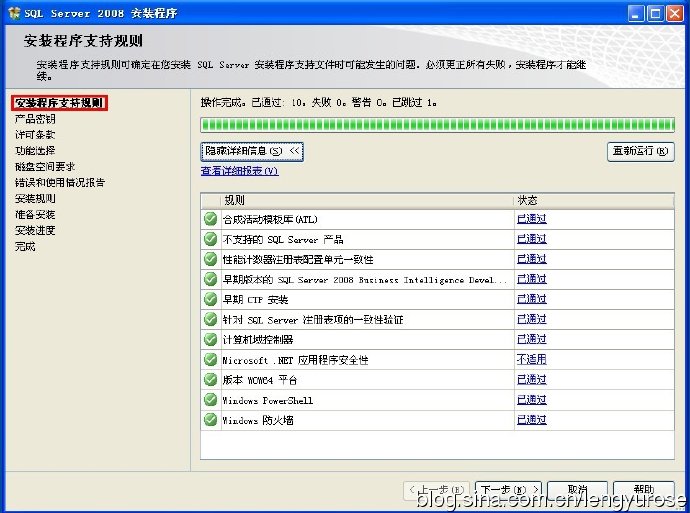Click green check icon for 计算机域控制器
Screen dimensions: 690x513
[211, 339]
